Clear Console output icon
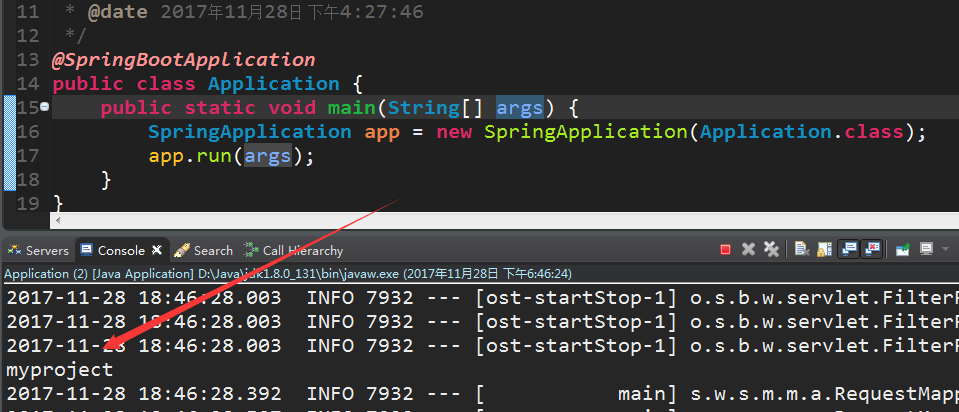This screenshot has width=959, height=412. (802, 249)
